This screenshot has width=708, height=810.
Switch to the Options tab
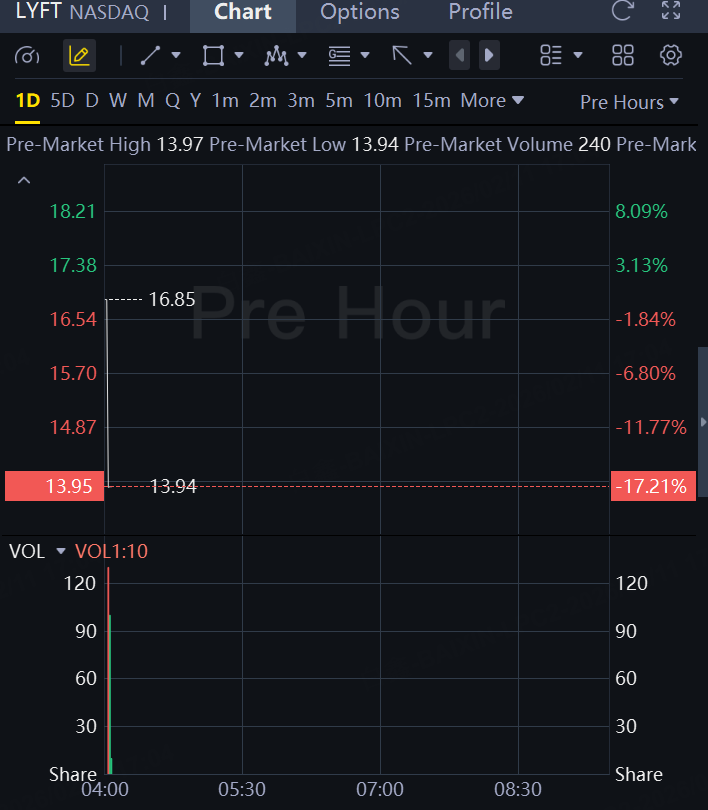(x=360, y=13)
